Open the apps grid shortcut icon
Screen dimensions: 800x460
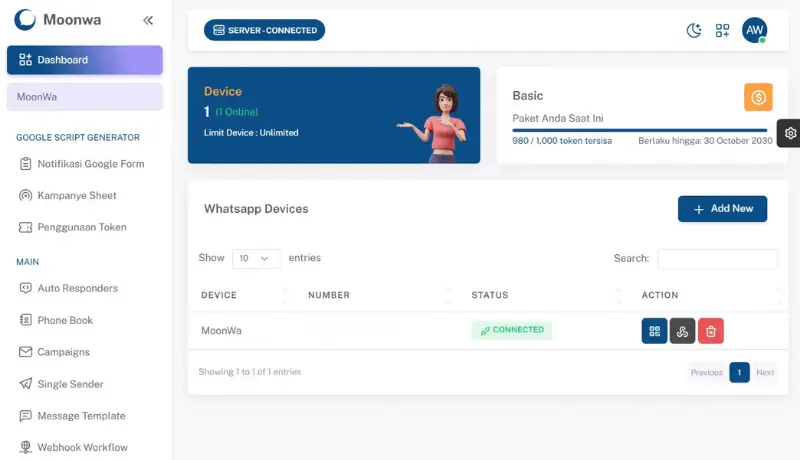coord(722,31)
